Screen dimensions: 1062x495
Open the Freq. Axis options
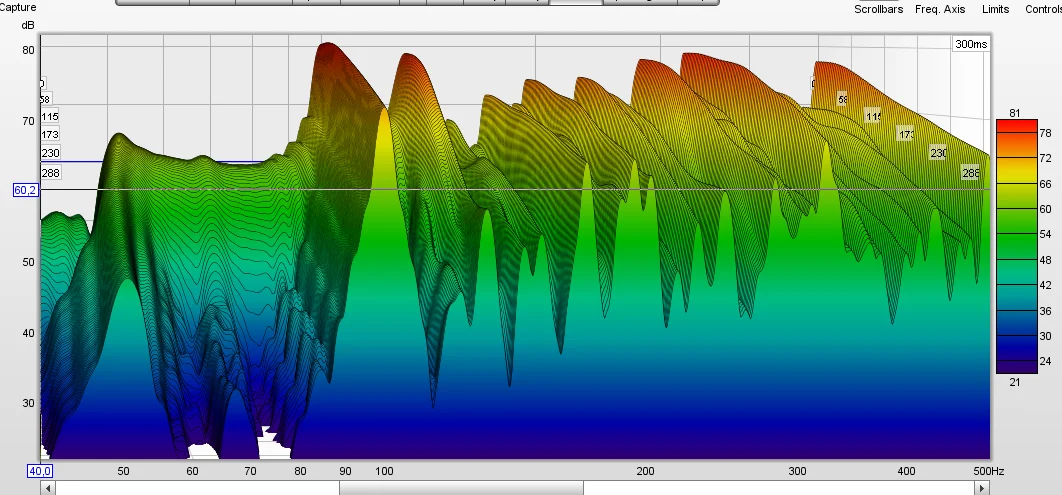coord(939,9)
